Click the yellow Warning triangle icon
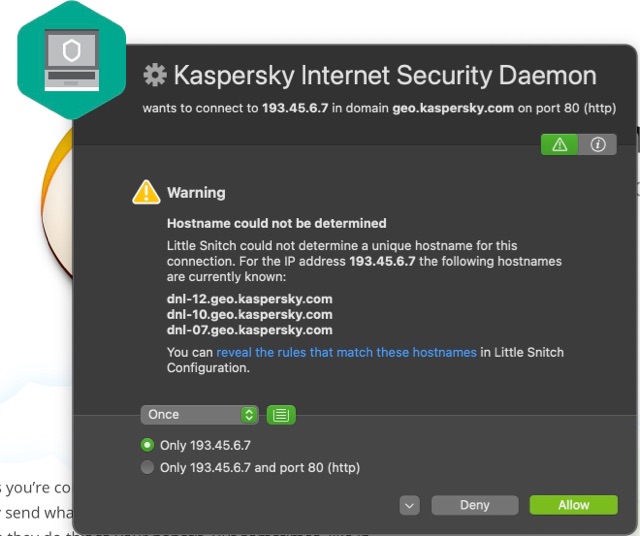 pos(146,192)
